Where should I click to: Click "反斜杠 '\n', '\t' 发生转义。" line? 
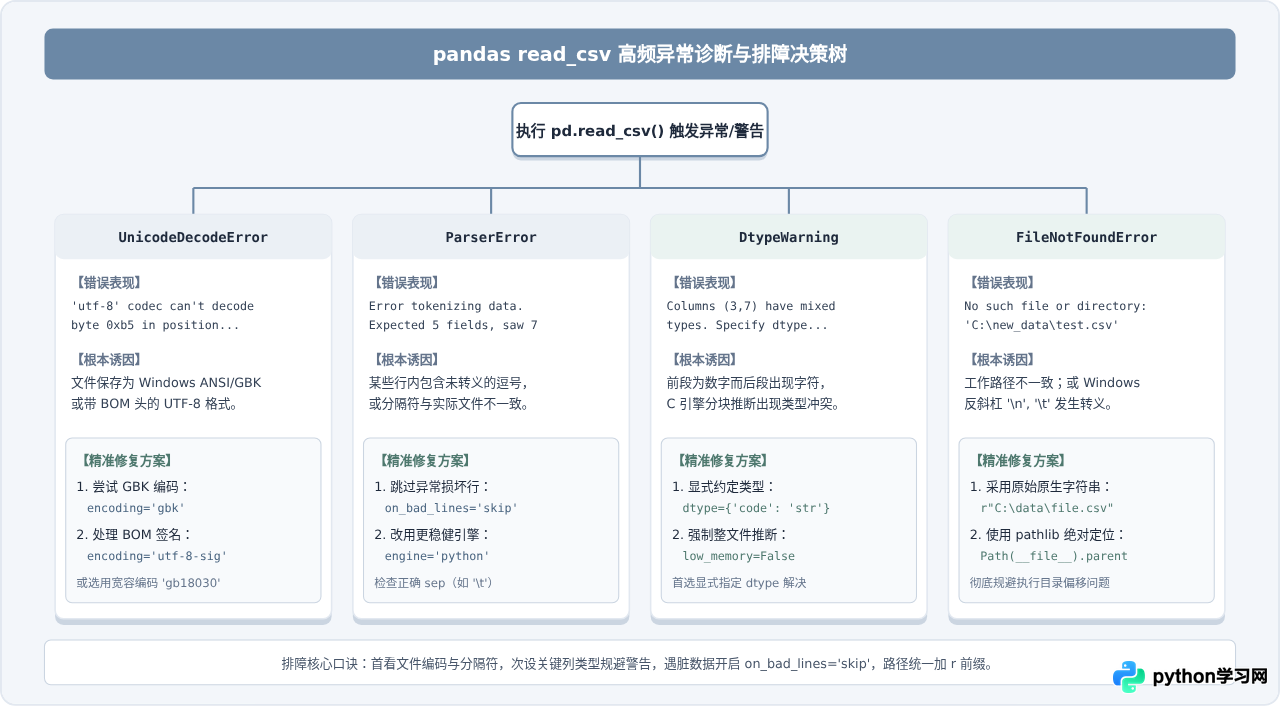[x=1050, y=403]
